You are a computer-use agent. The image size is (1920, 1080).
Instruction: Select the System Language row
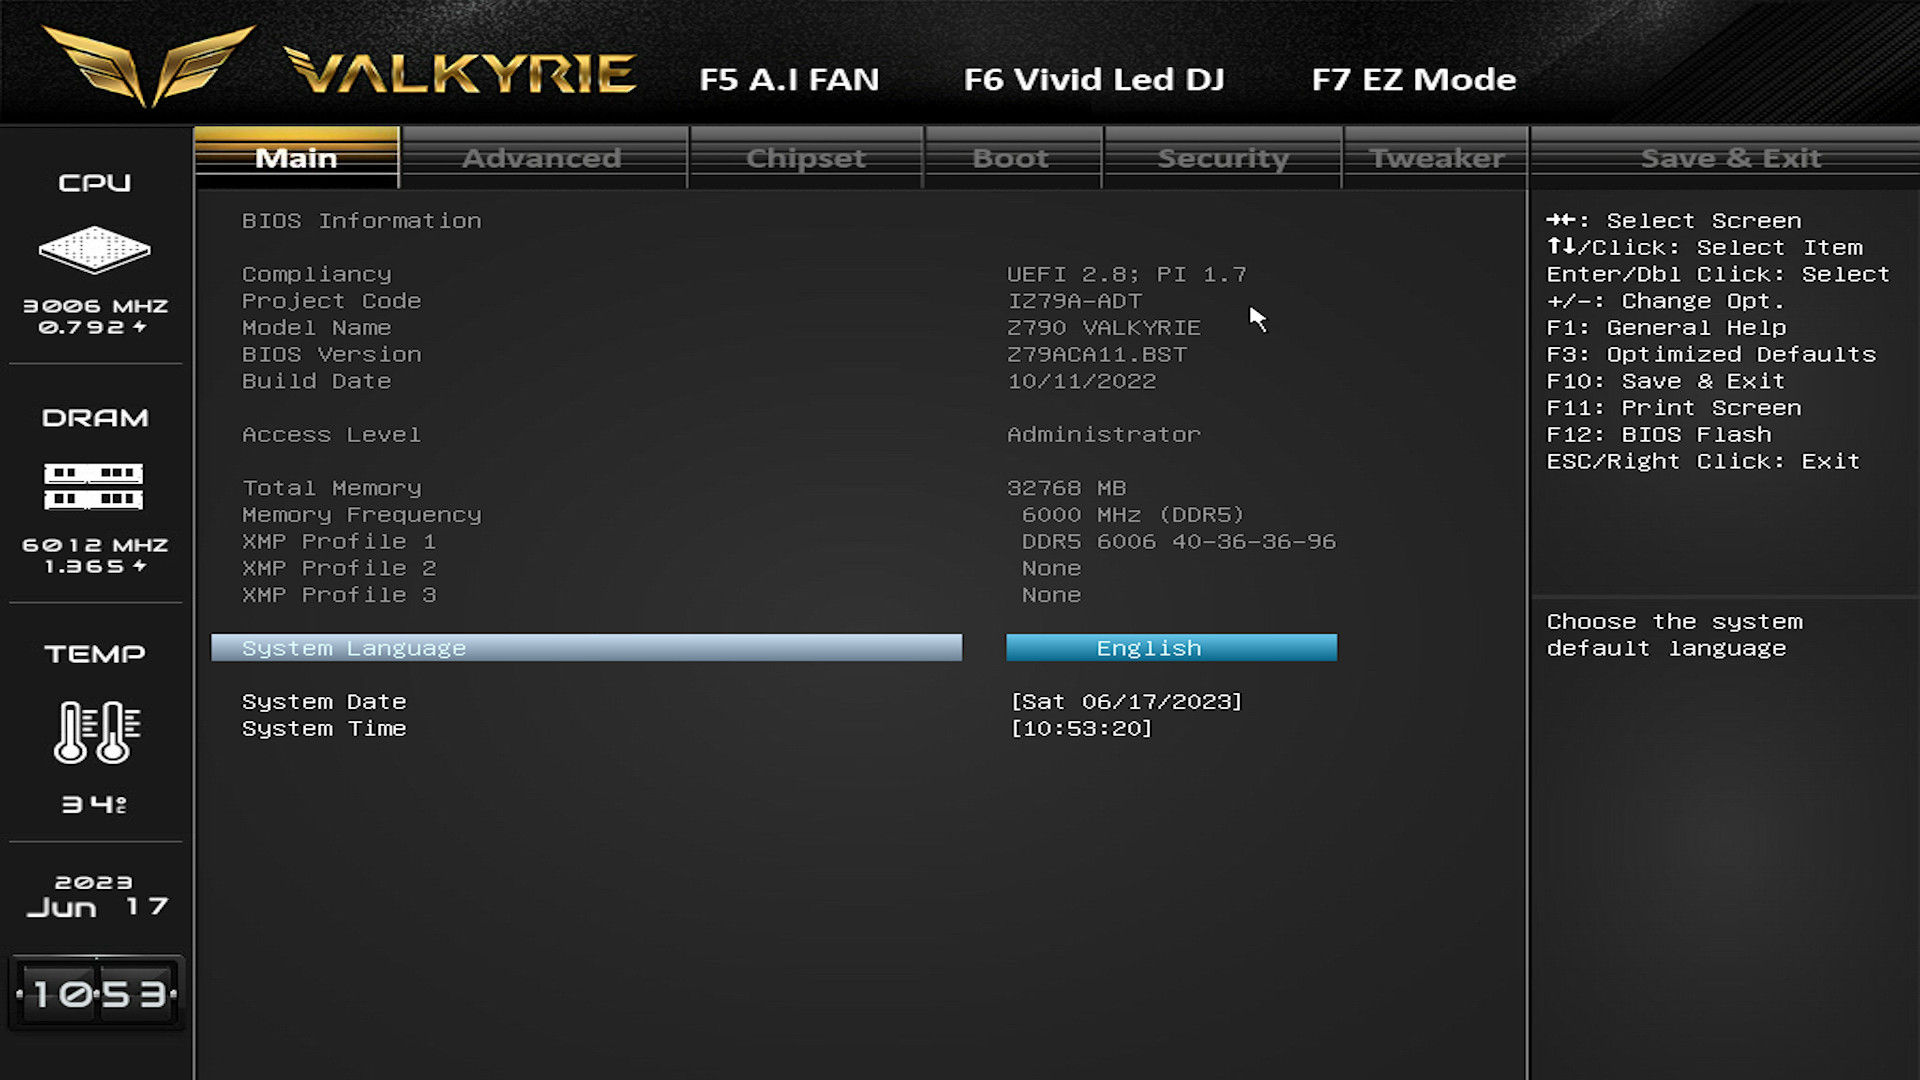pyautogui.click(x=586, y=648)
